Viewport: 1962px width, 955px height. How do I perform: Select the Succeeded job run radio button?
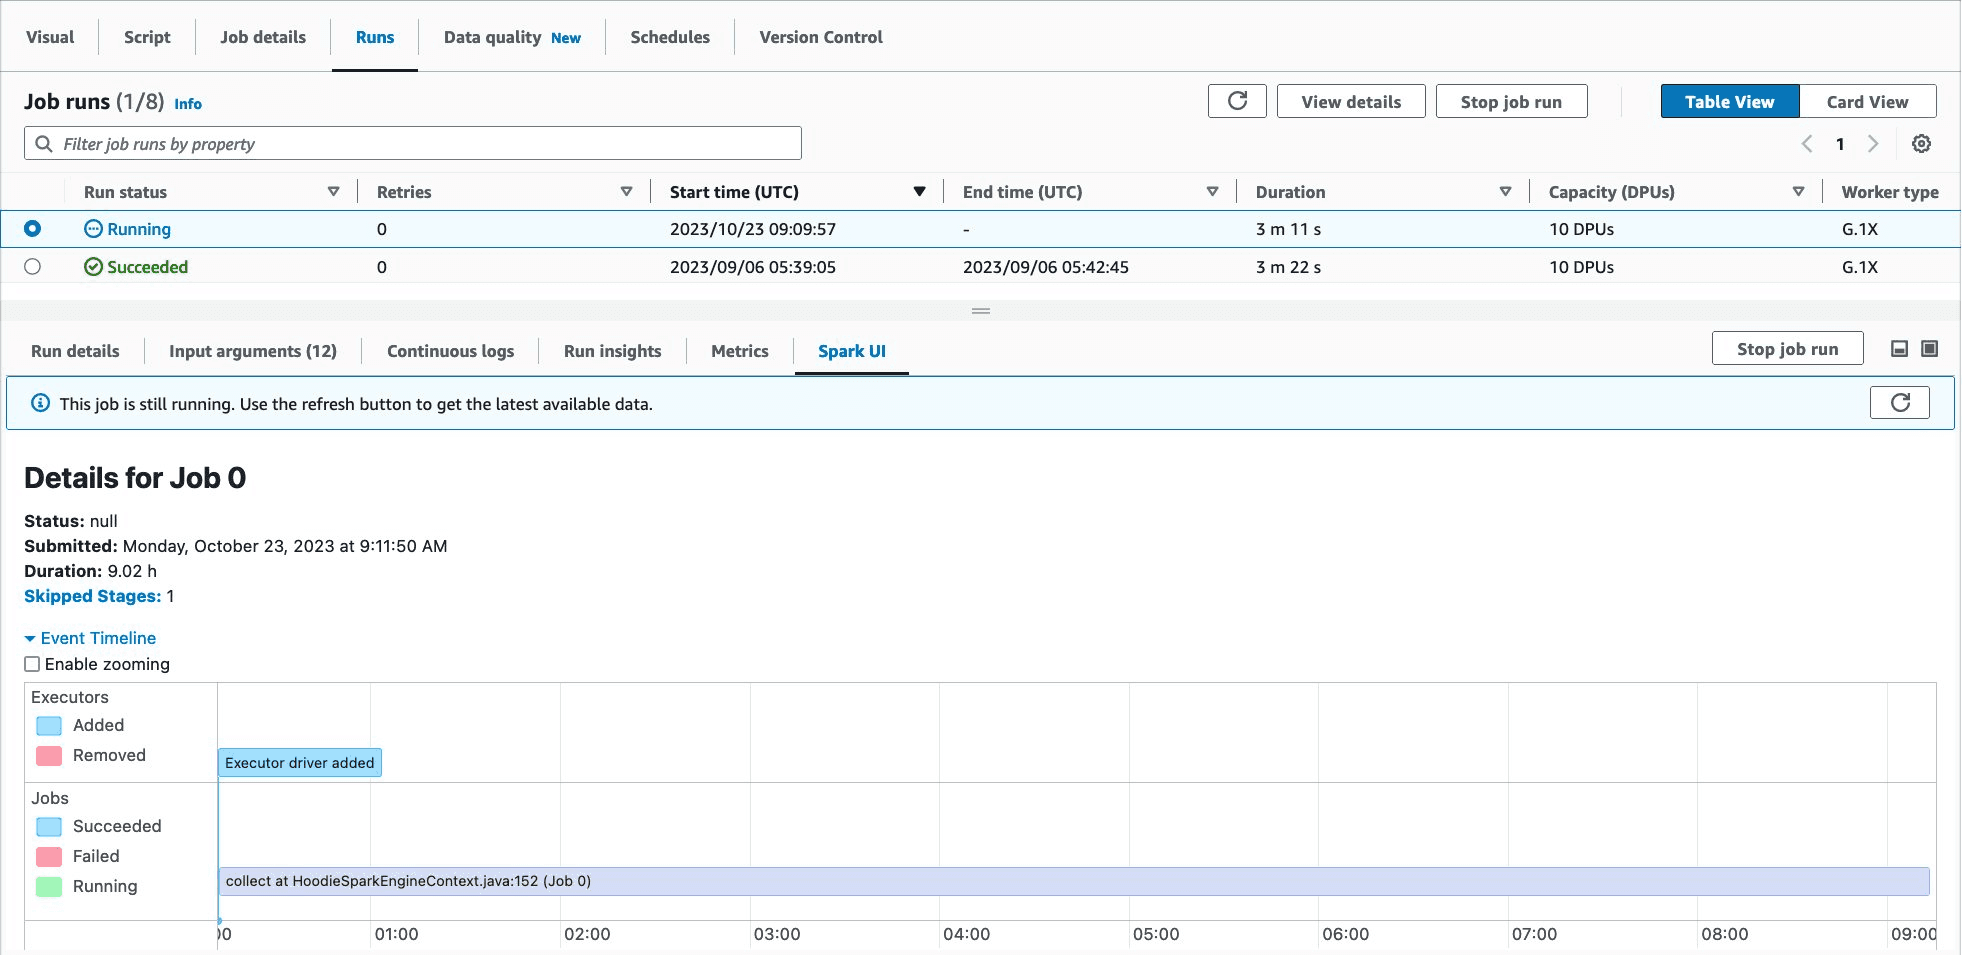click(32, 267)
